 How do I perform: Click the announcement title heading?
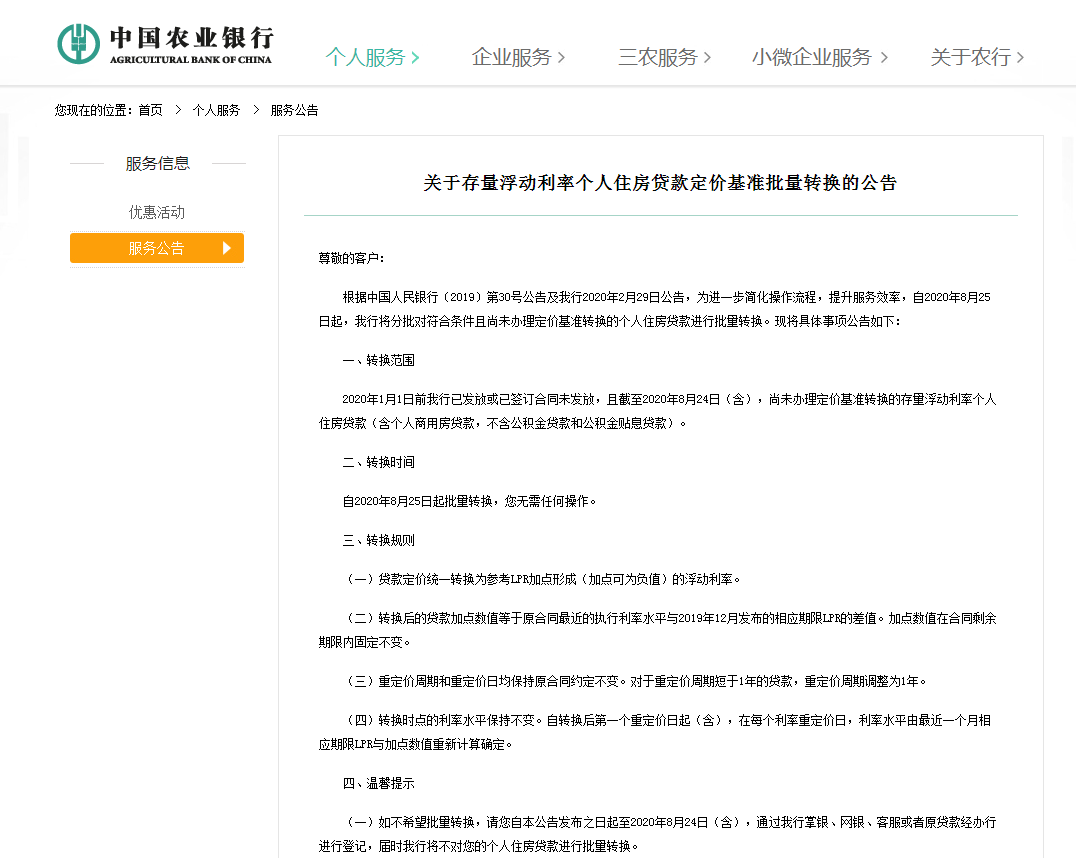click(x=660, y=183)
